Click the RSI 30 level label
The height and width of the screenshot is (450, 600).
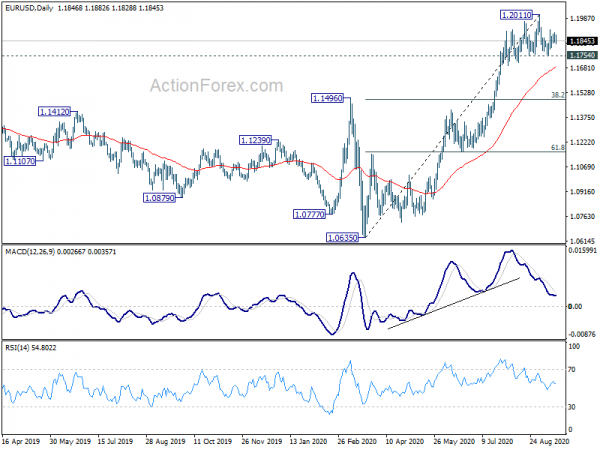point(572,407)
